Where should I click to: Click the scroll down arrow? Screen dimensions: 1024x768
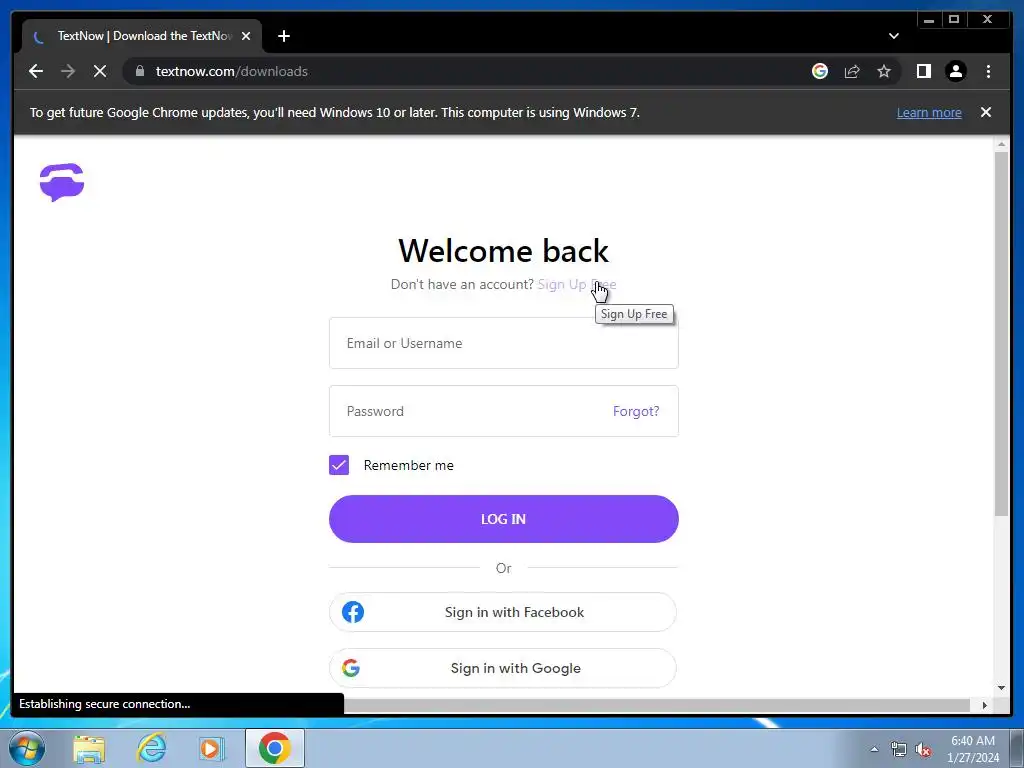point(1001,688)
